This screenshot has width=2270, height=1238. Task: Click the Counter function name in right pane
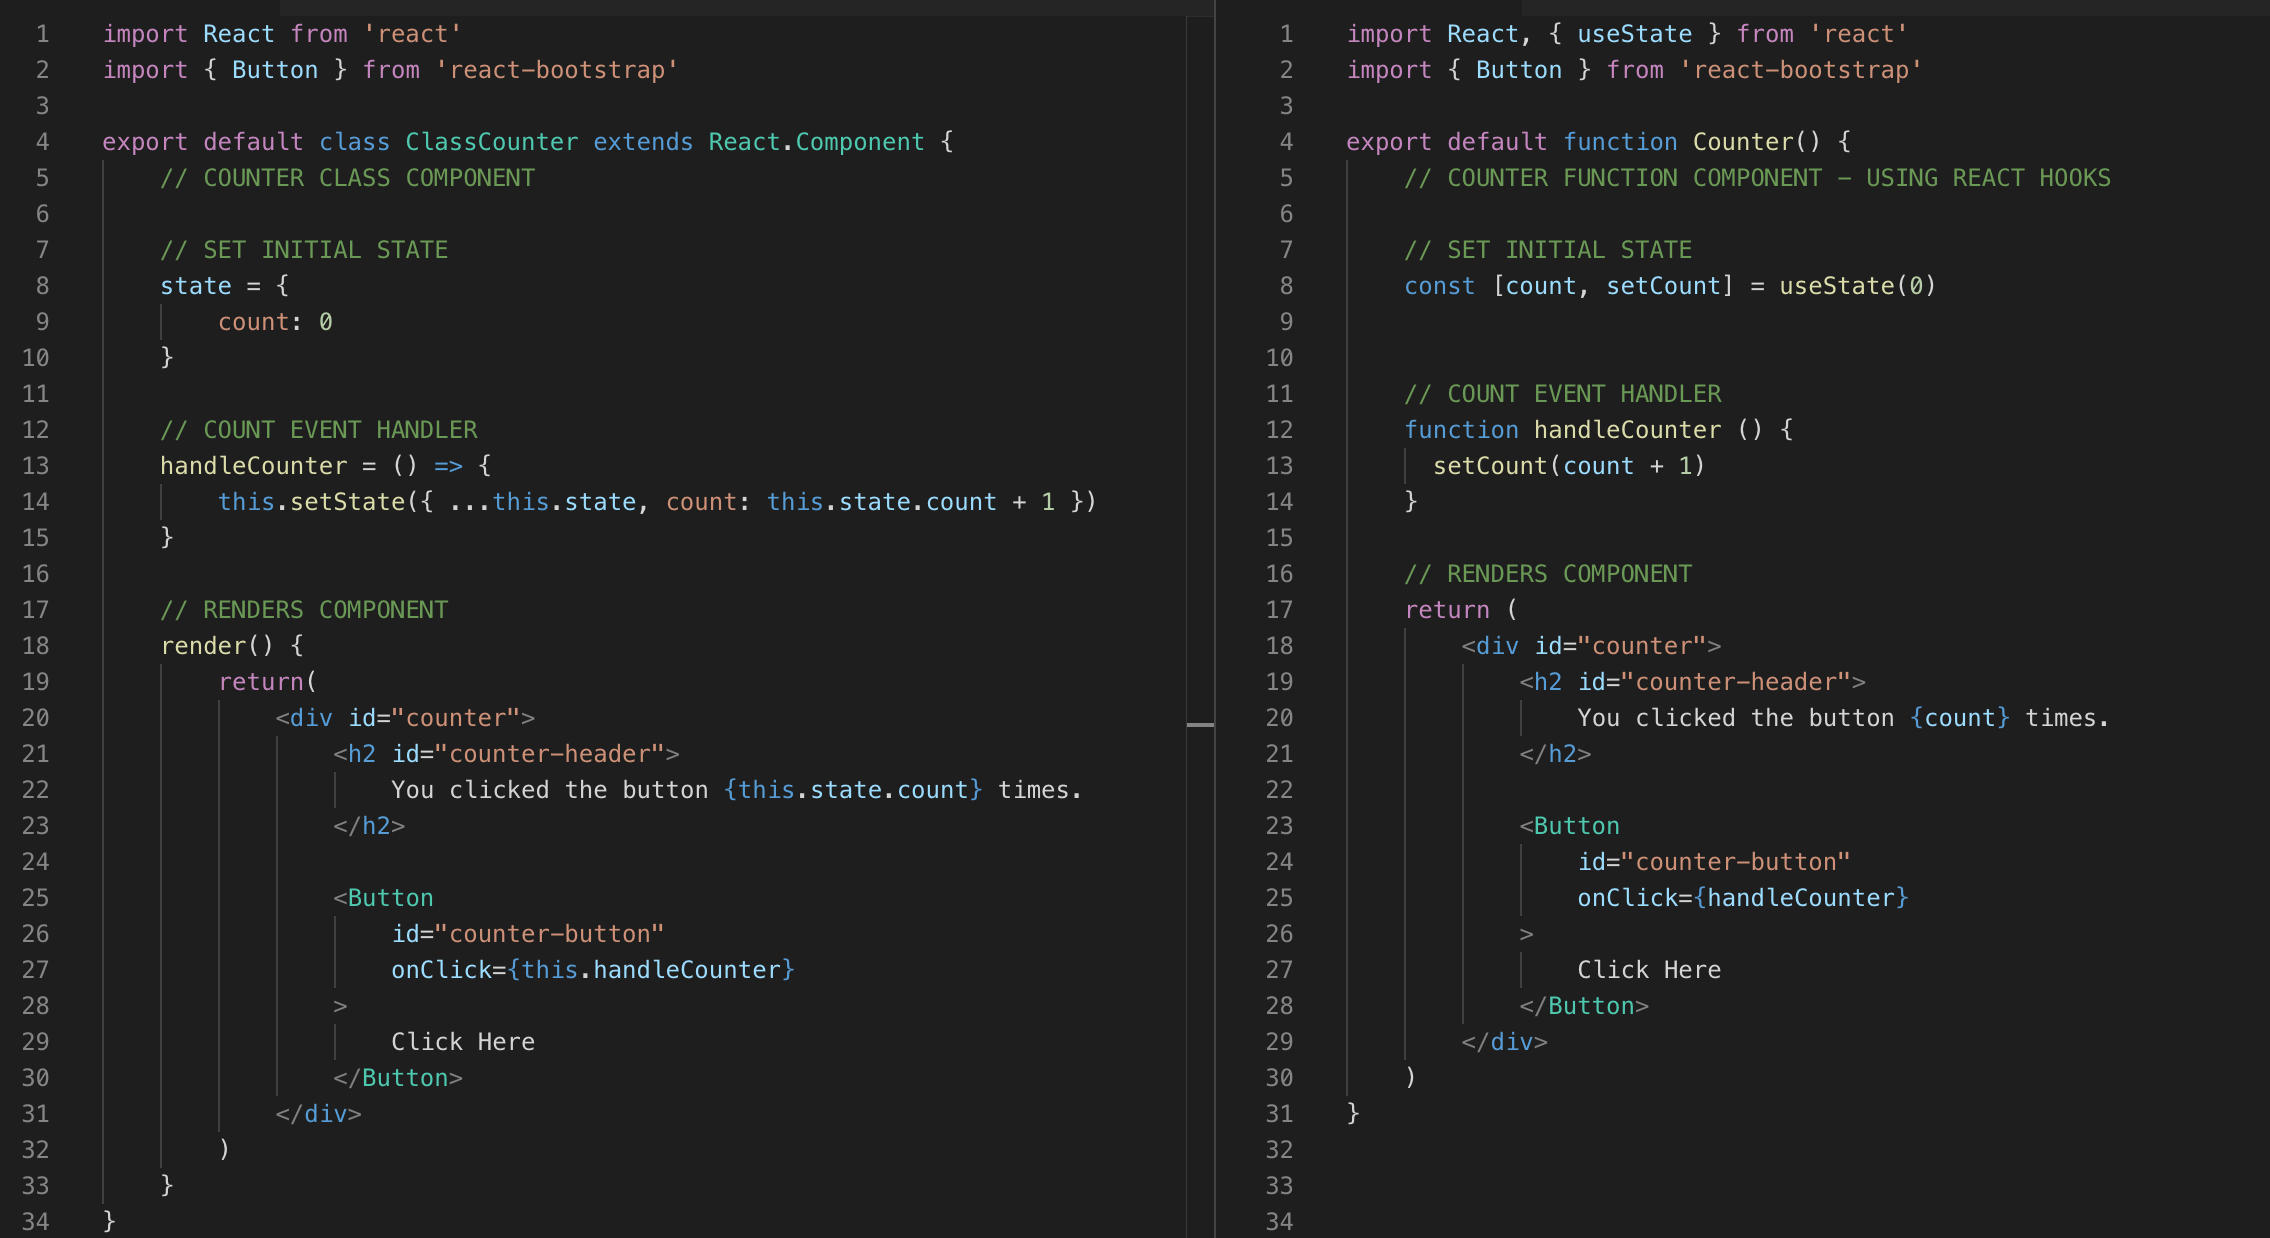1744,141
